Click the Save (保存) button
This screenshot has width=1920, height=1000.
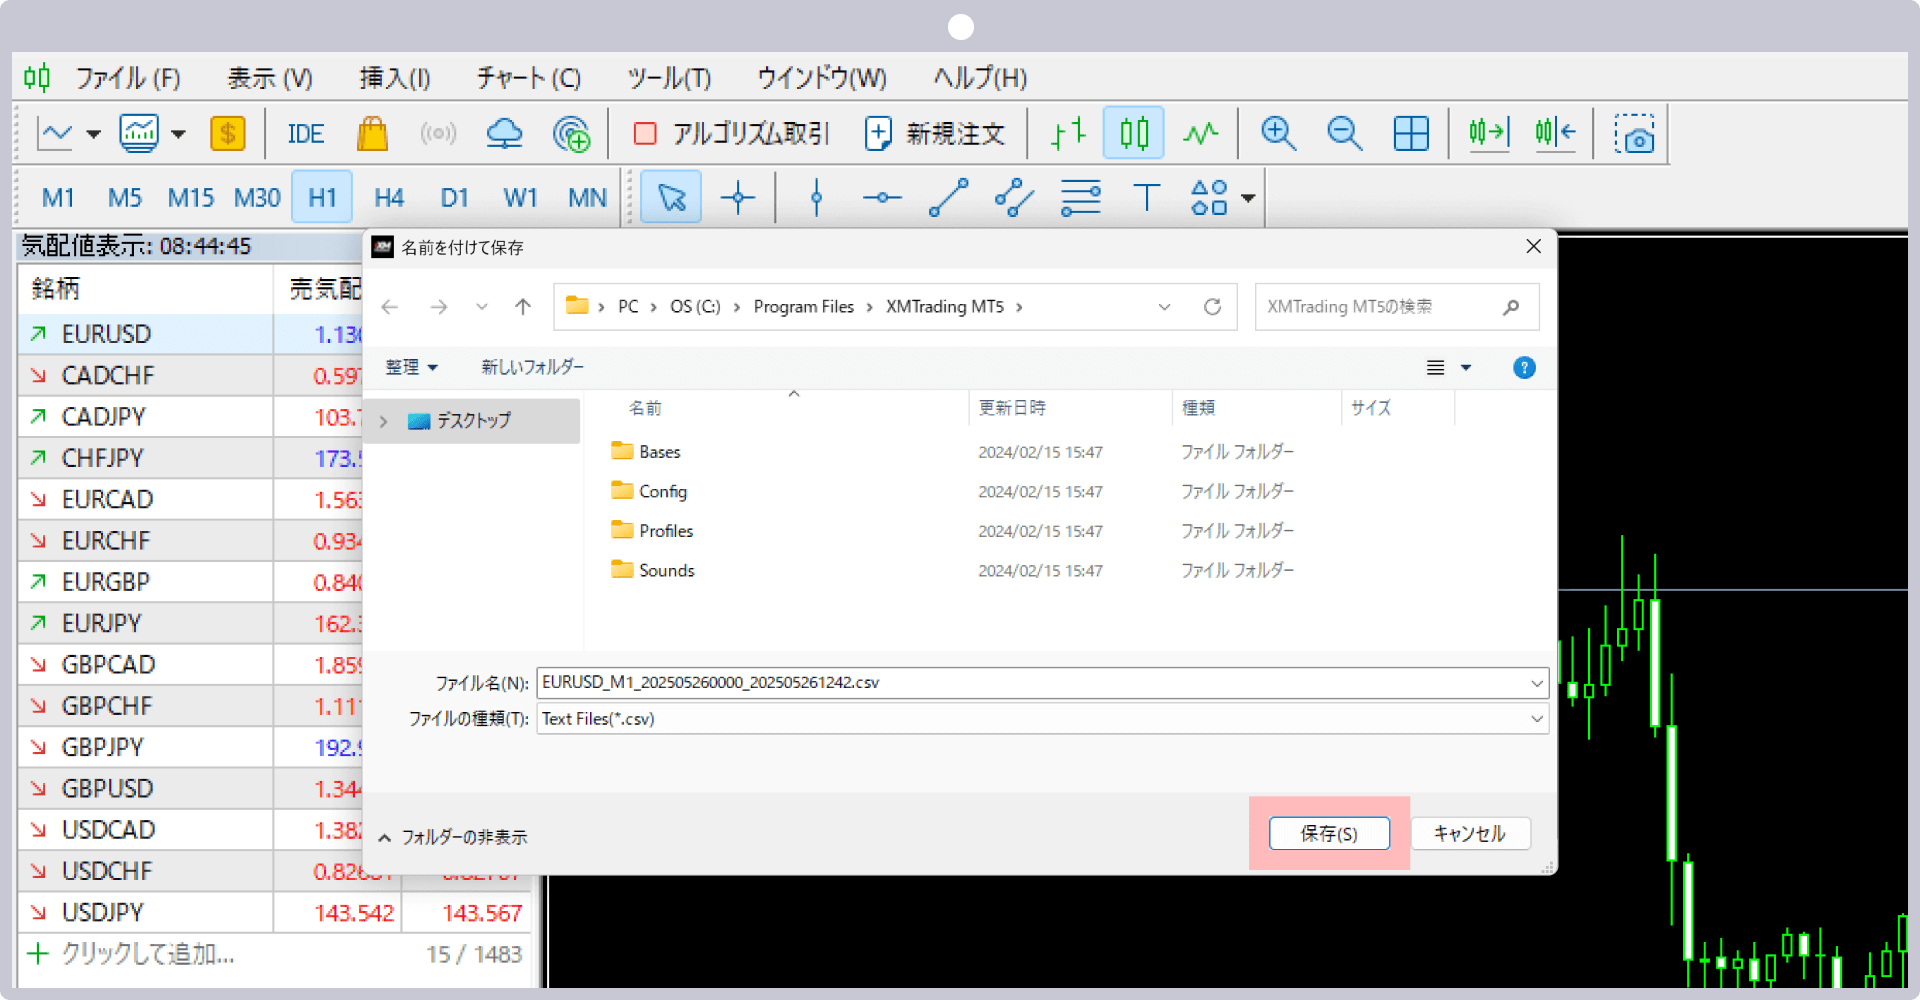[1329, 833]
